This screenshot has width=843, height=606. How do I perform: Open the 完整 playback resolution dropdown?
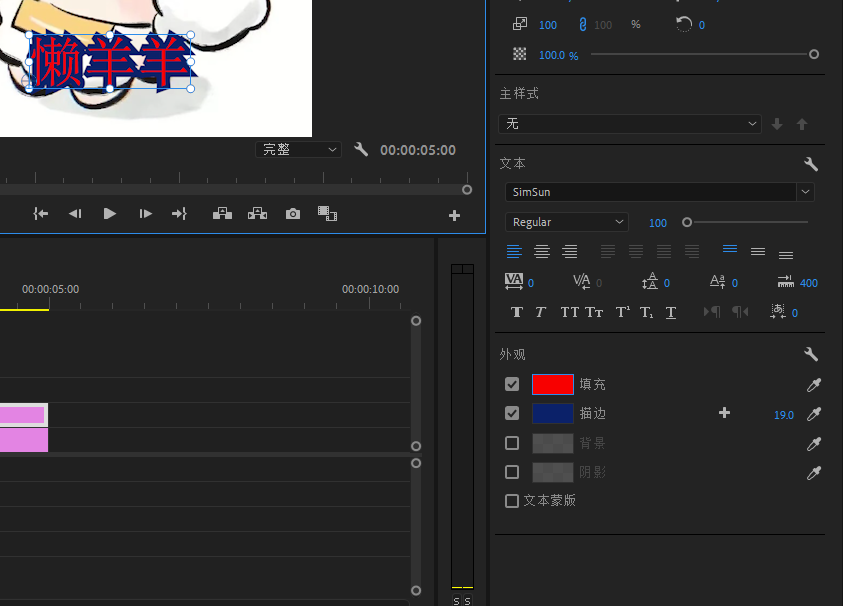click(x=298, y=149)
